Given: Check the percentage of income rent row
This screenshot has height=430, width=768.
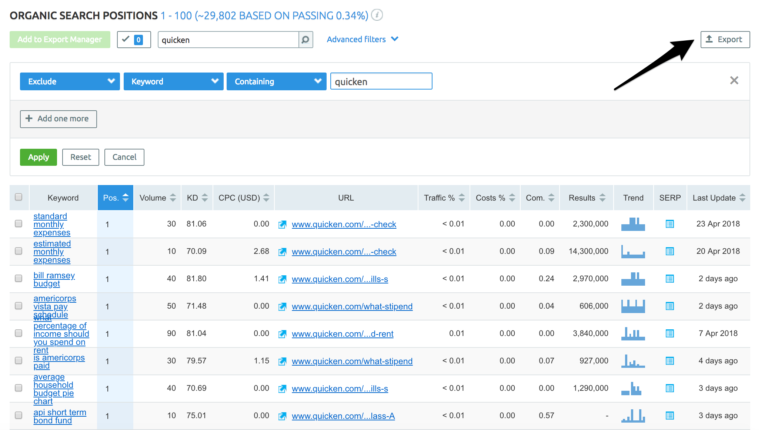Looking at the screenshot, I should [19, 333].
